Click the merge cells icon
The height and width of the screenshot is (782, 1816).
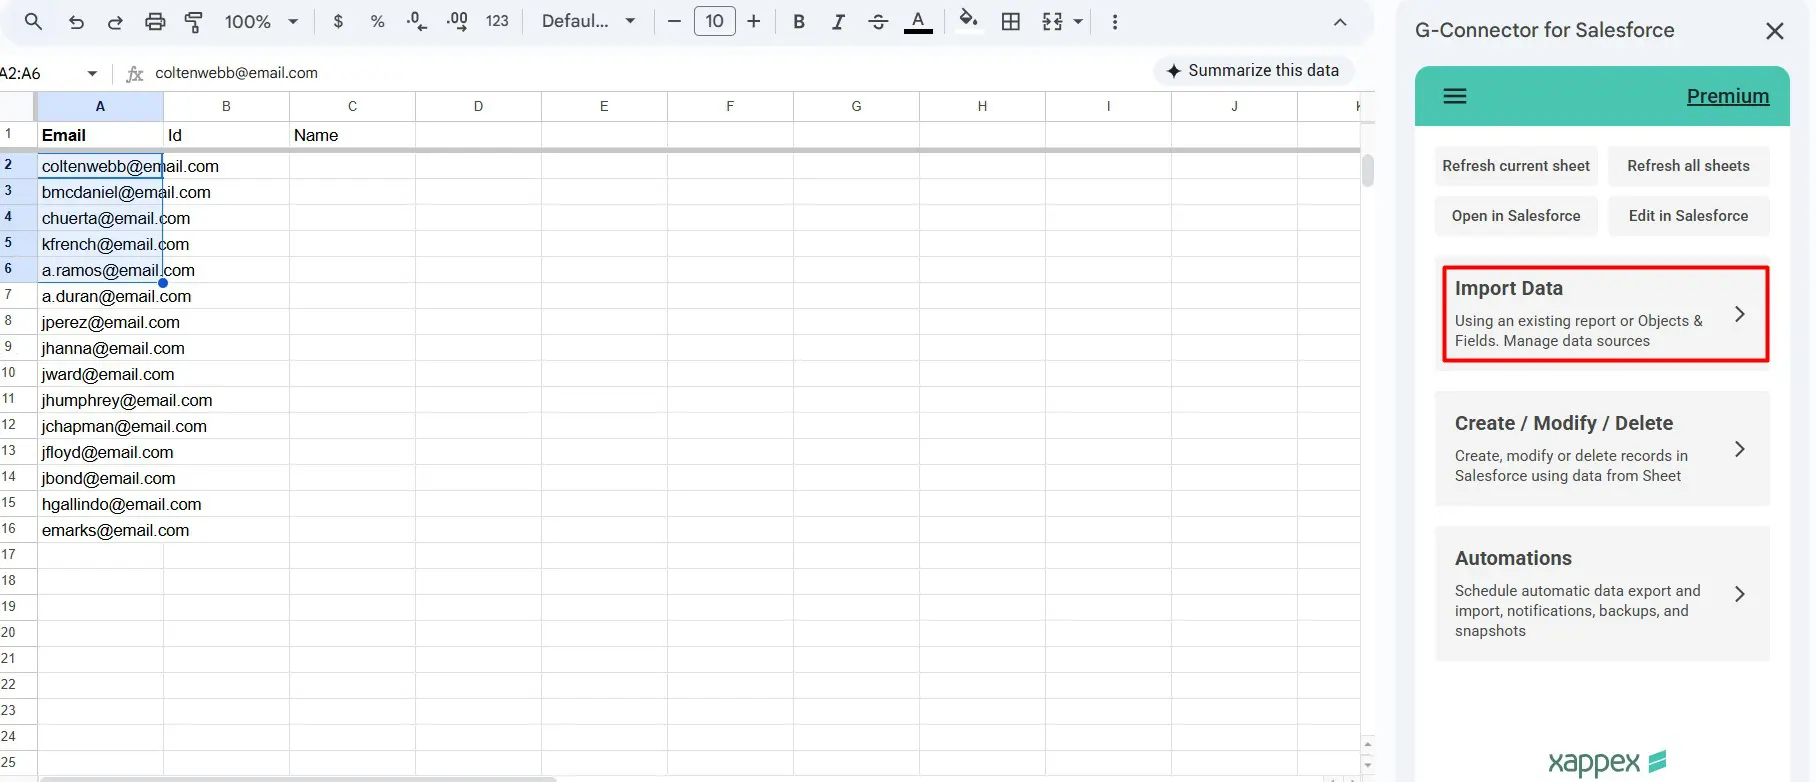click(x=1052, y=21)
